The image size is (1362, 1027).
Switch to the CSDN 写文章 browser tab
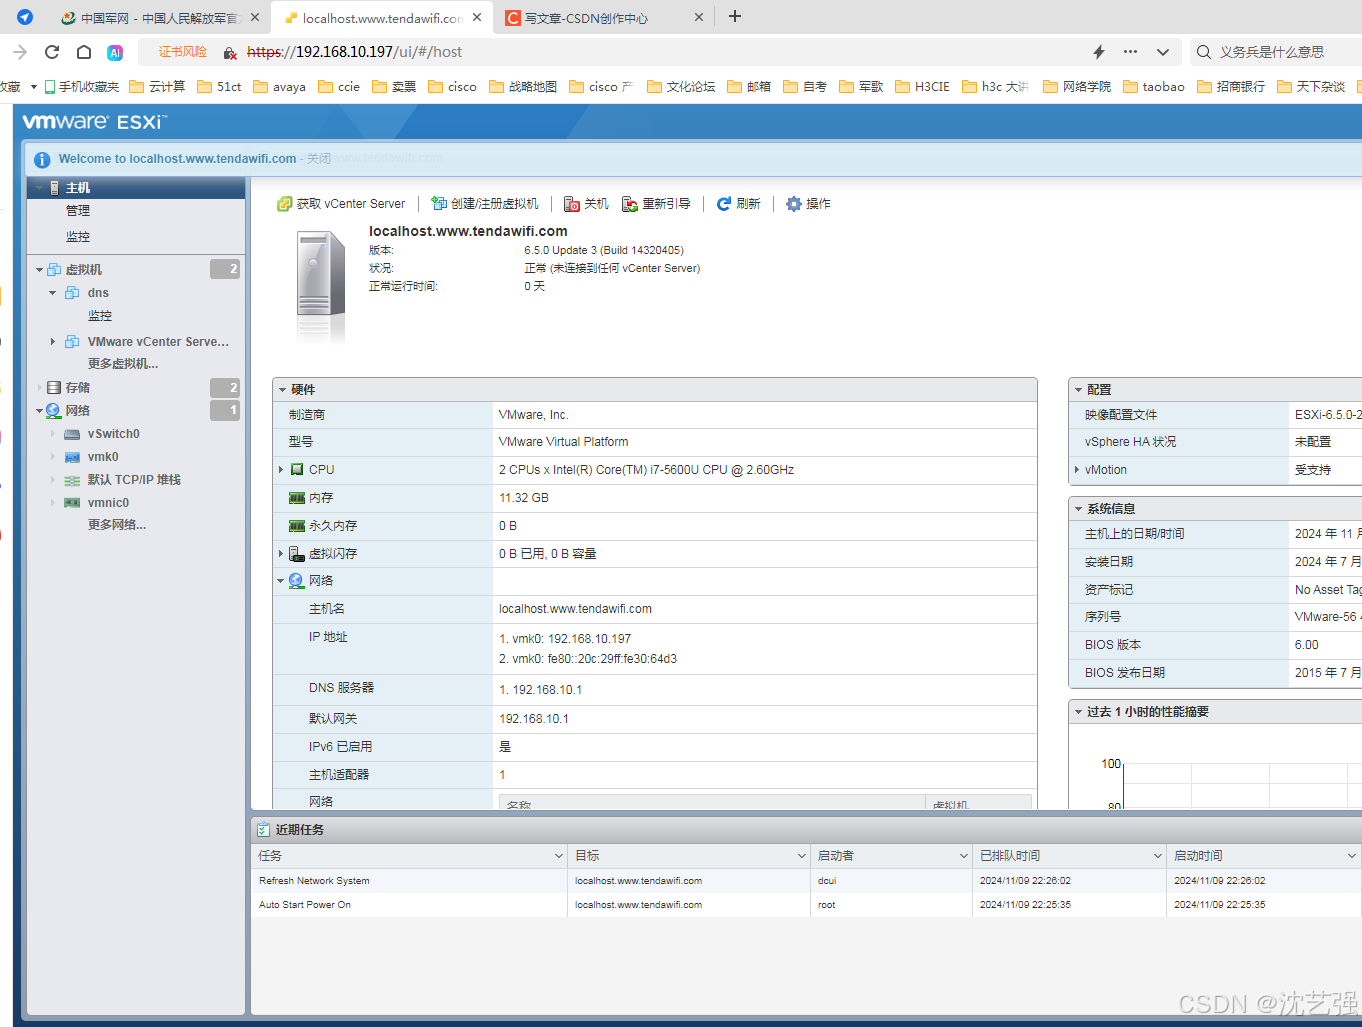[604, 18]
